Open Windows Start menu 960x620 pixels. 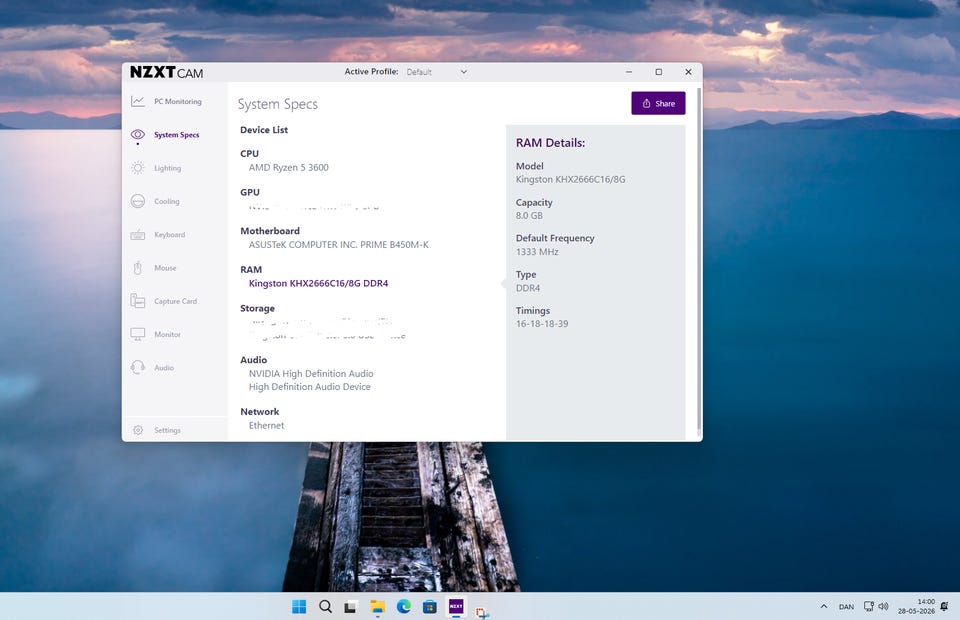299,607
